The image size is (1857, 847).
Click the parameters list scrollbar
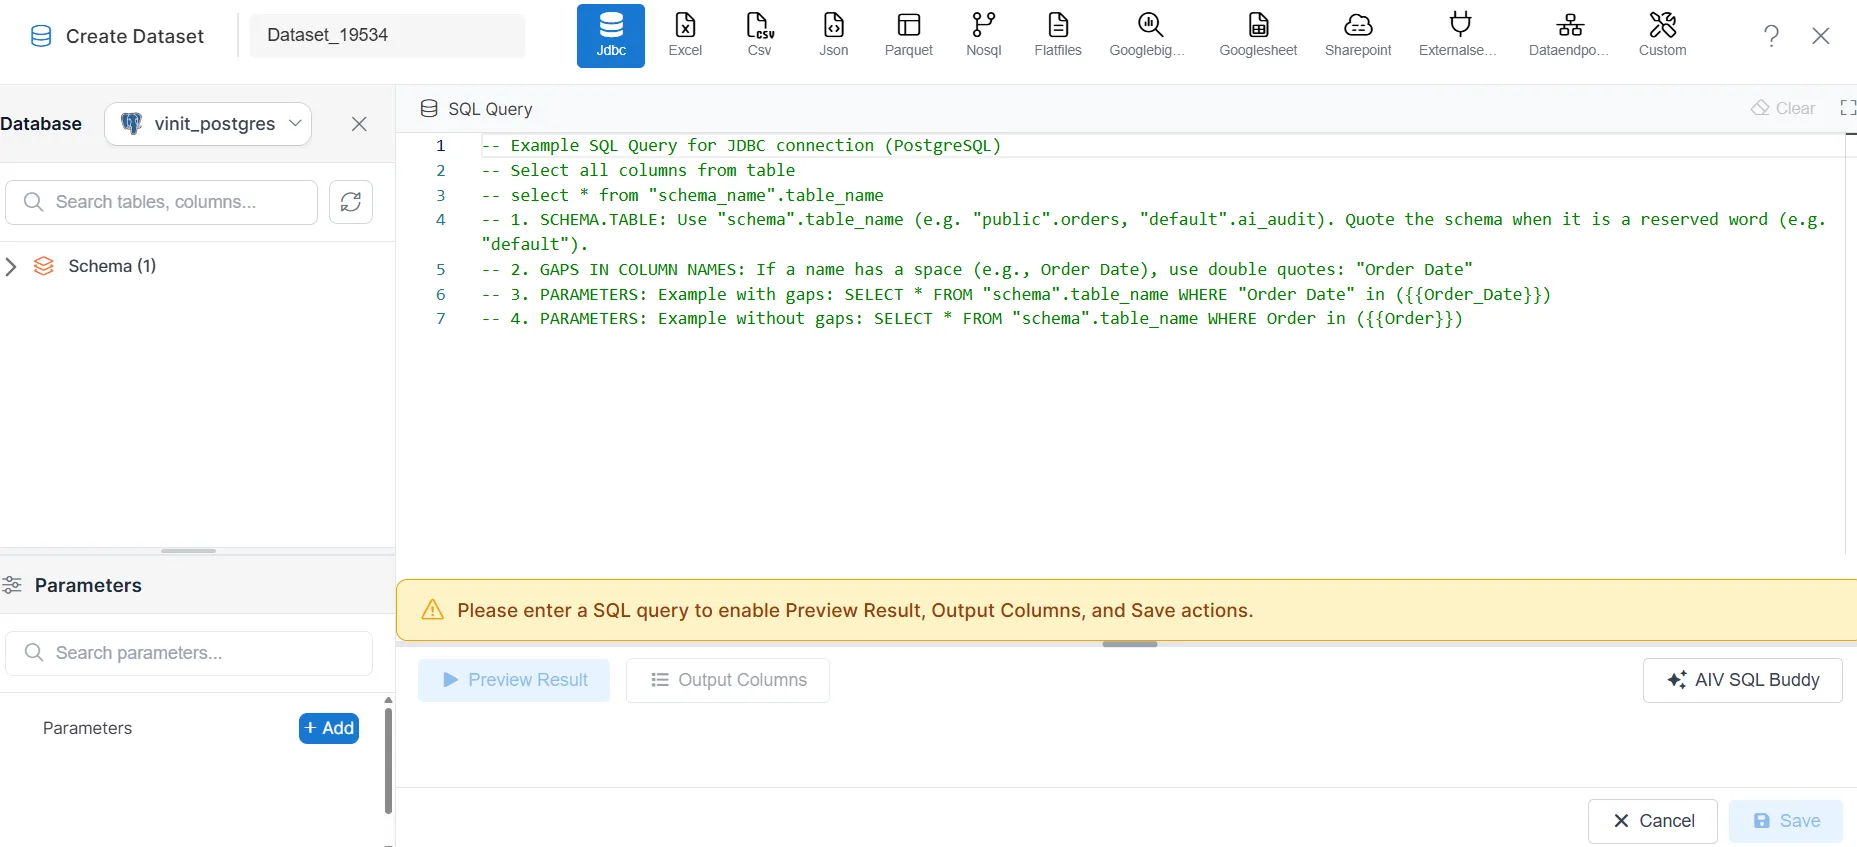[388, 761]
